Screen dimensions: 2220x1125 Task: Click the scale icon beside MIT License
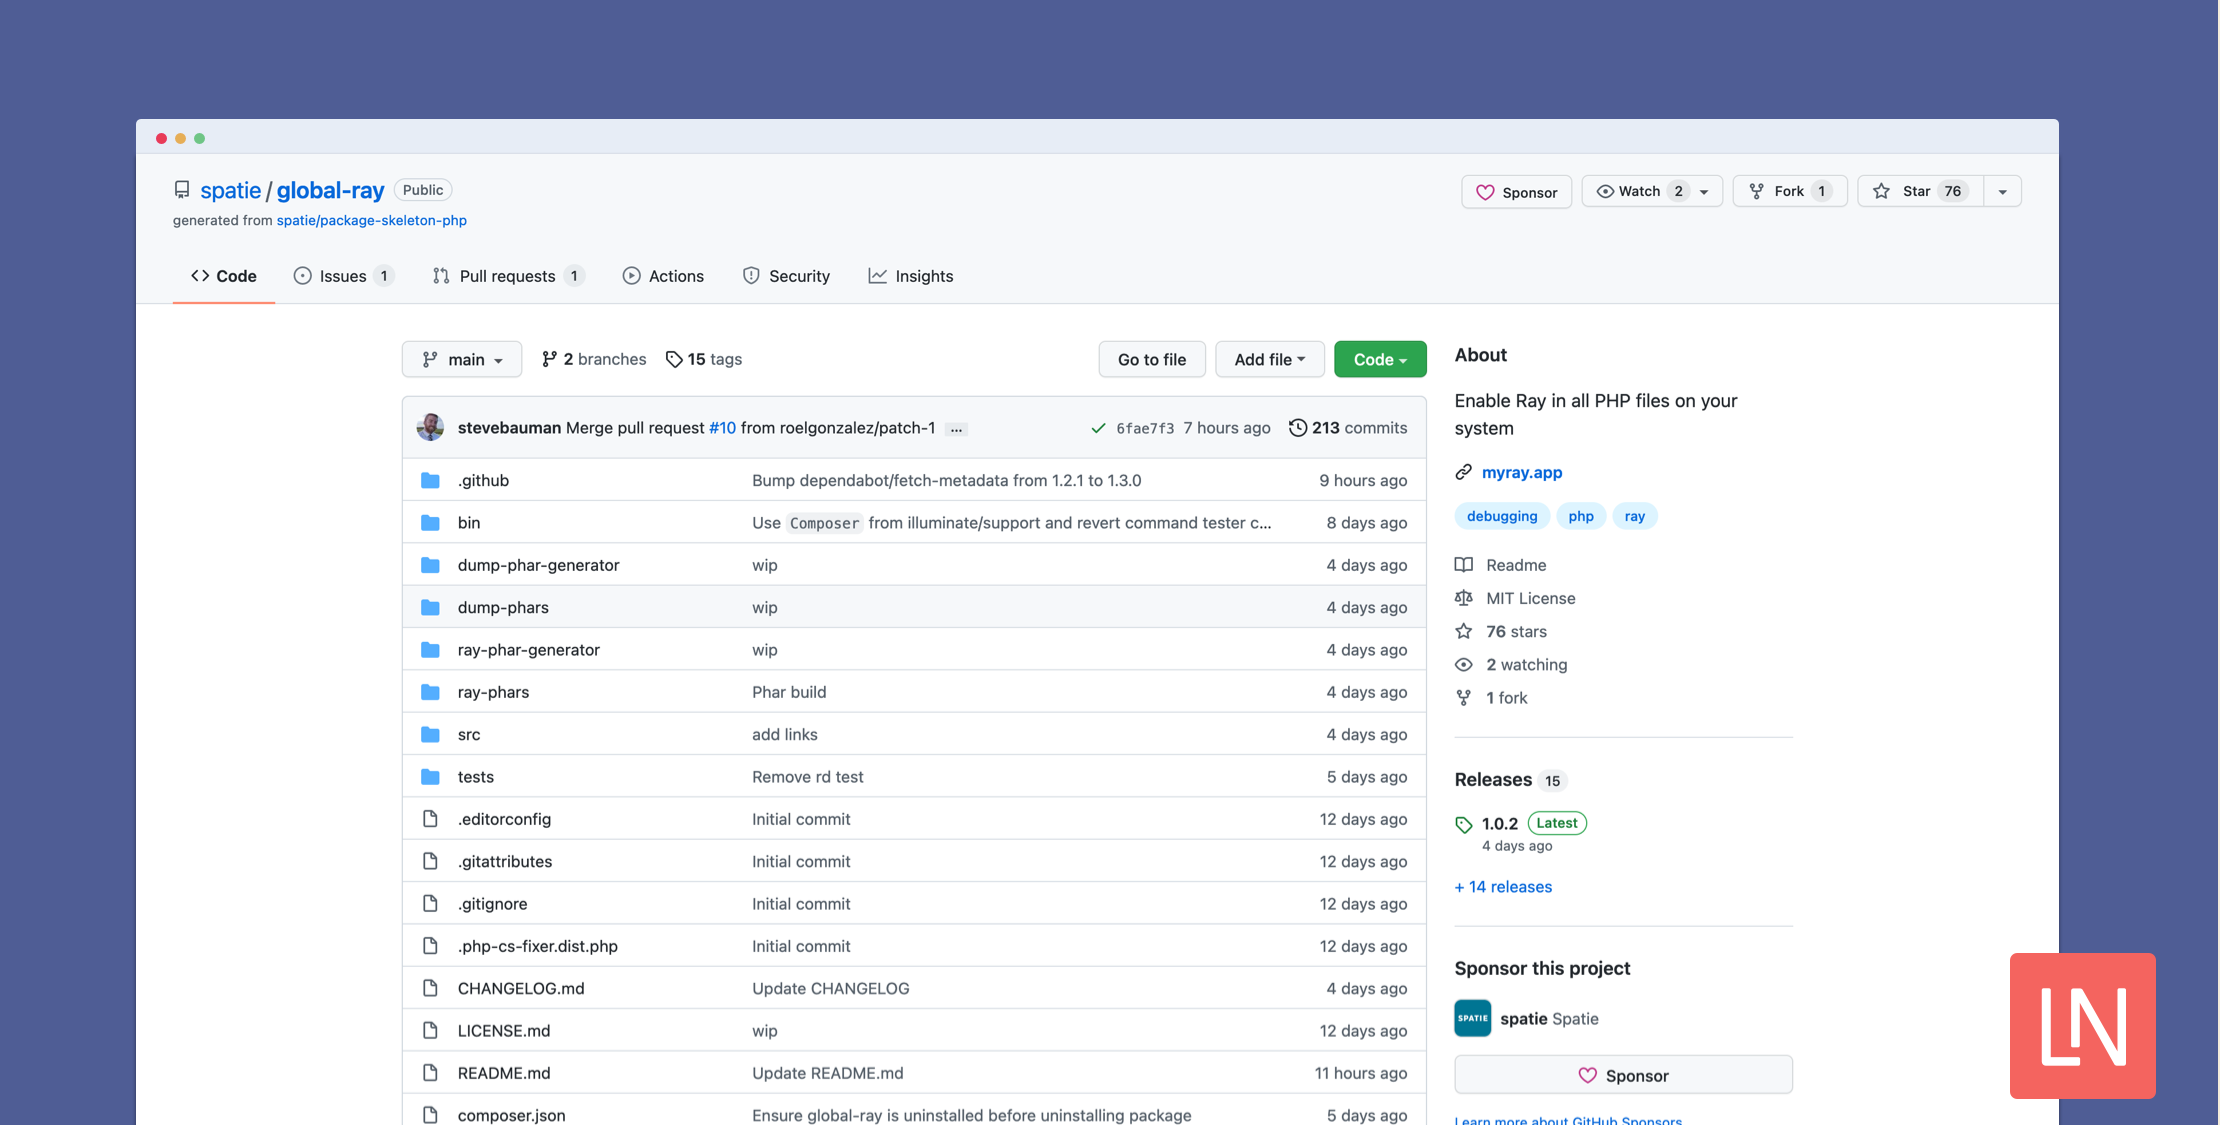coord(1464,598)
